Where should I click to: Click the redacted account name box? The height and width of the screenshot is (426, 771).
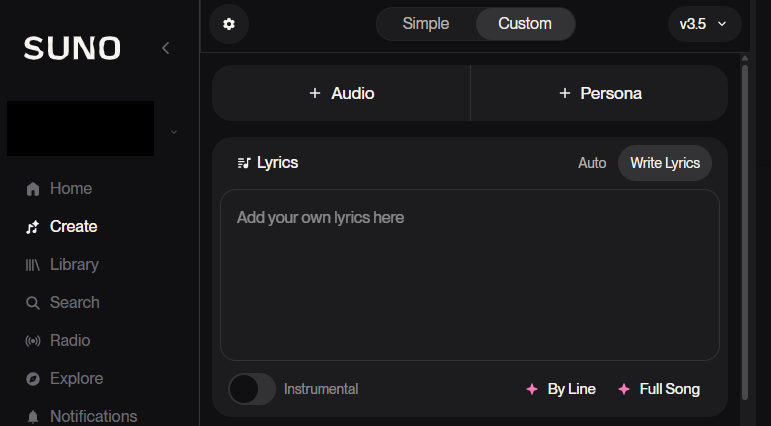coord(80,128)
